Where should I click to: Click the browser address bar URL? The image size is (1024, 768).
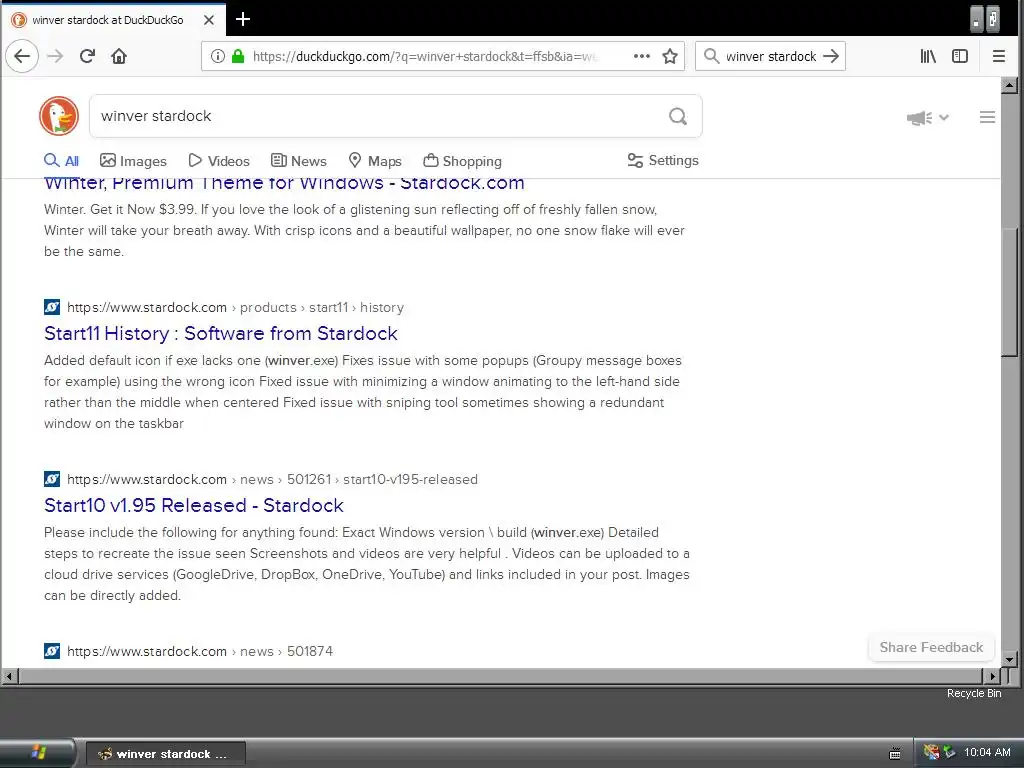(x=424, y=56)
